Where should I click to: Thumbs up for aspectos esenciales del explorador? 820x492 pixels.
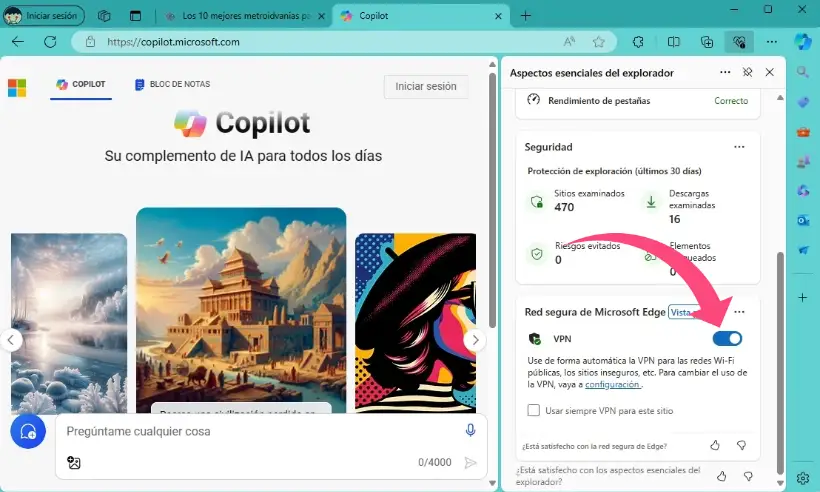(722, 476)
